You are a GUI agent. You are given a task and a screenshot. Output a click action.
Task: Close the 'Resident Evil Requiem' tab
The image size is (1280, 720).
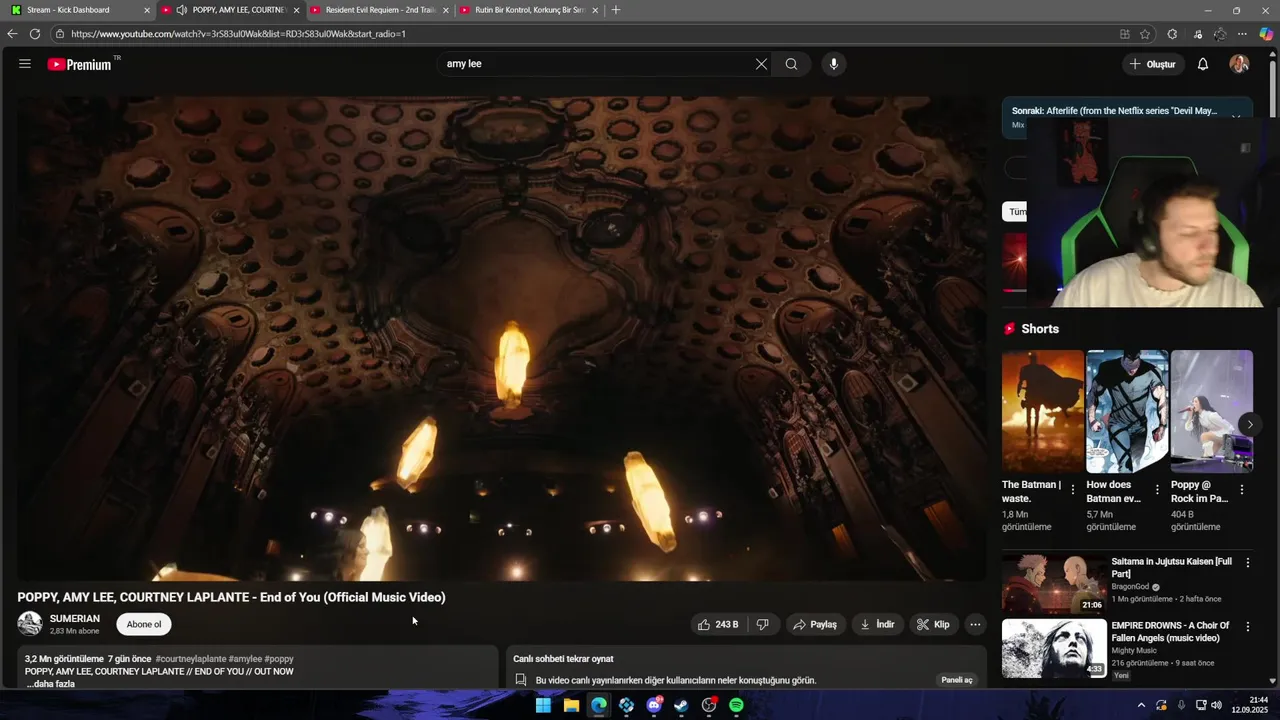pos(446,10)
